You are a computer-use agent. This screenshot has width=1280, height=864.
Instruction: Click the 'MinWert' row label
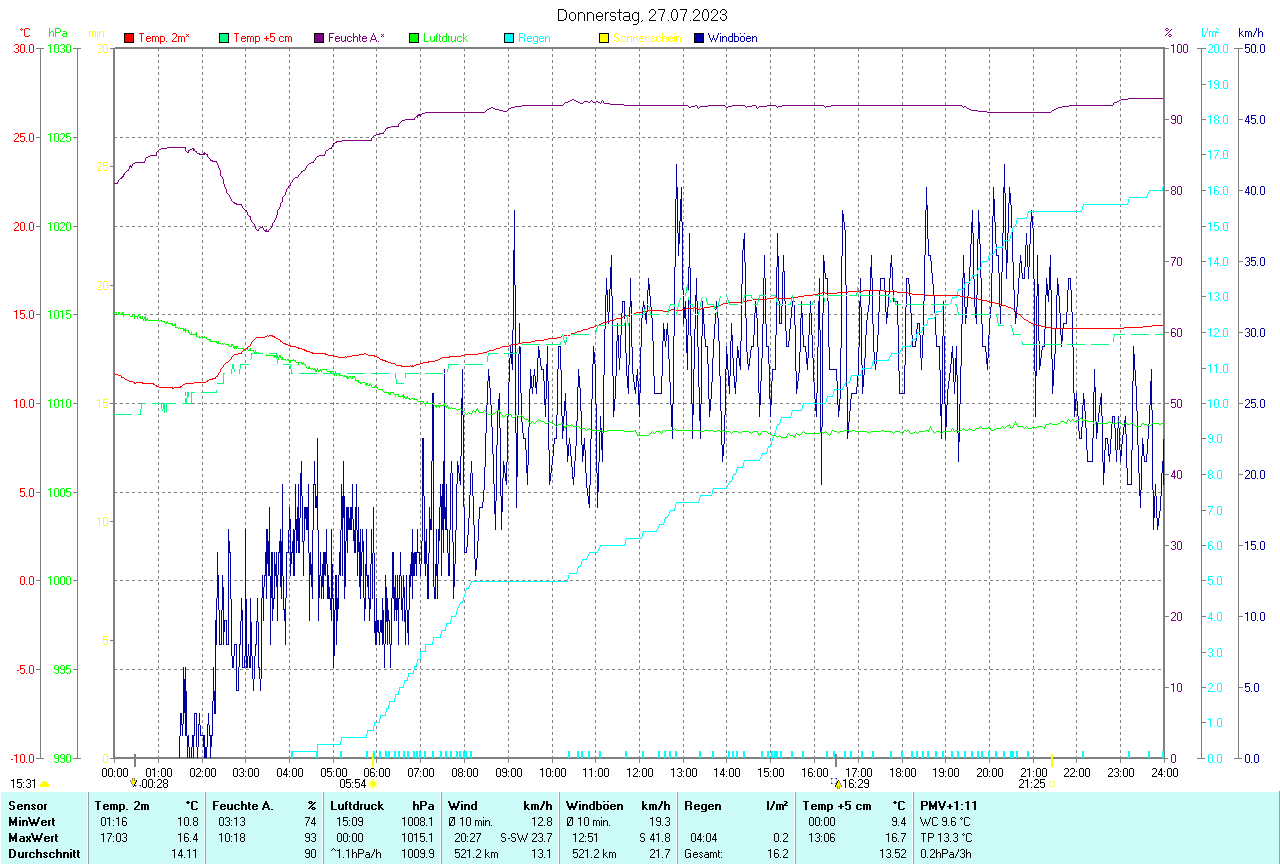pyautogui.click(x=31, y=822)
